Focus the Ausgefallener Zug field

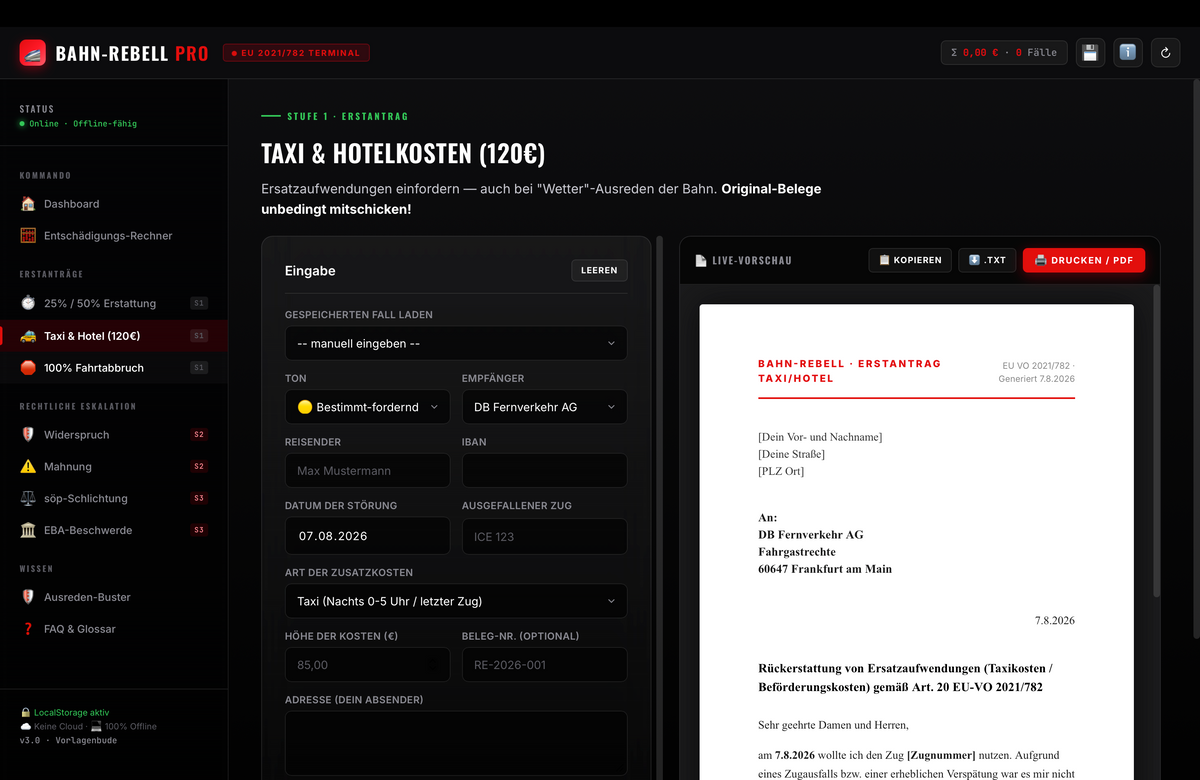pos(545,536)
